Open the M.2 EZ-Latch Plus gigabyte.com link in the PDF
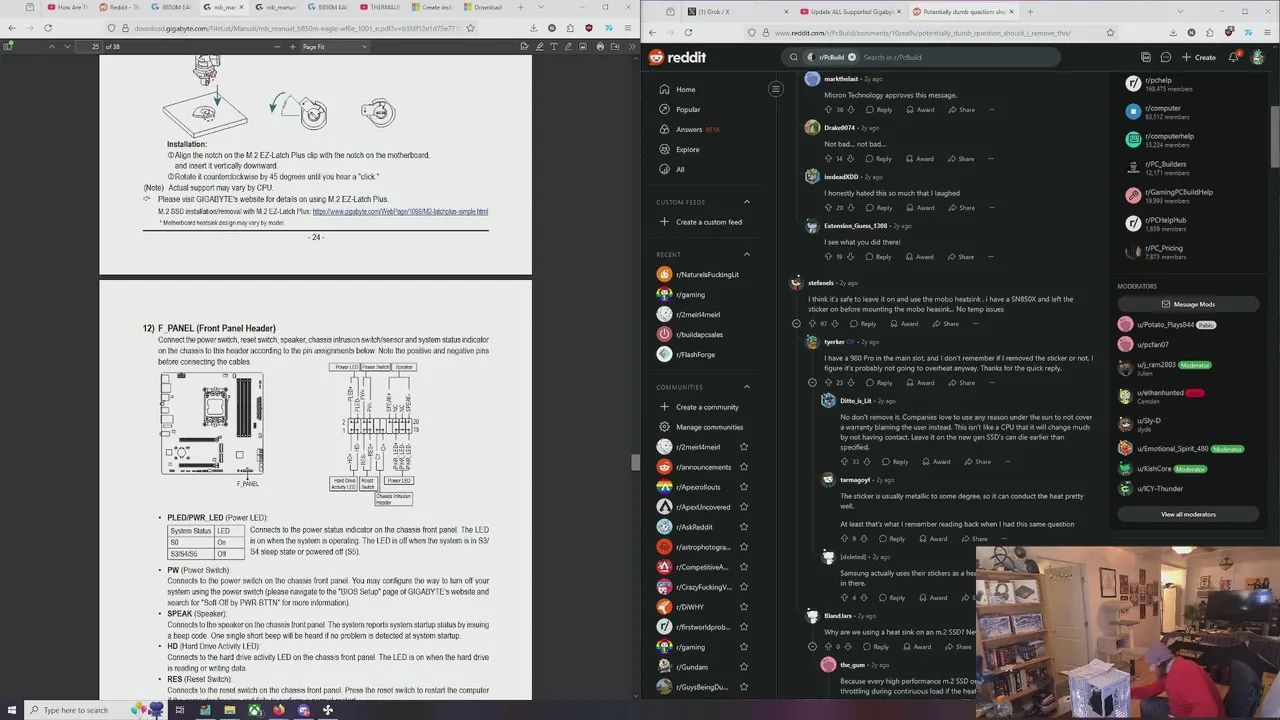 click(x=400, y=212)
